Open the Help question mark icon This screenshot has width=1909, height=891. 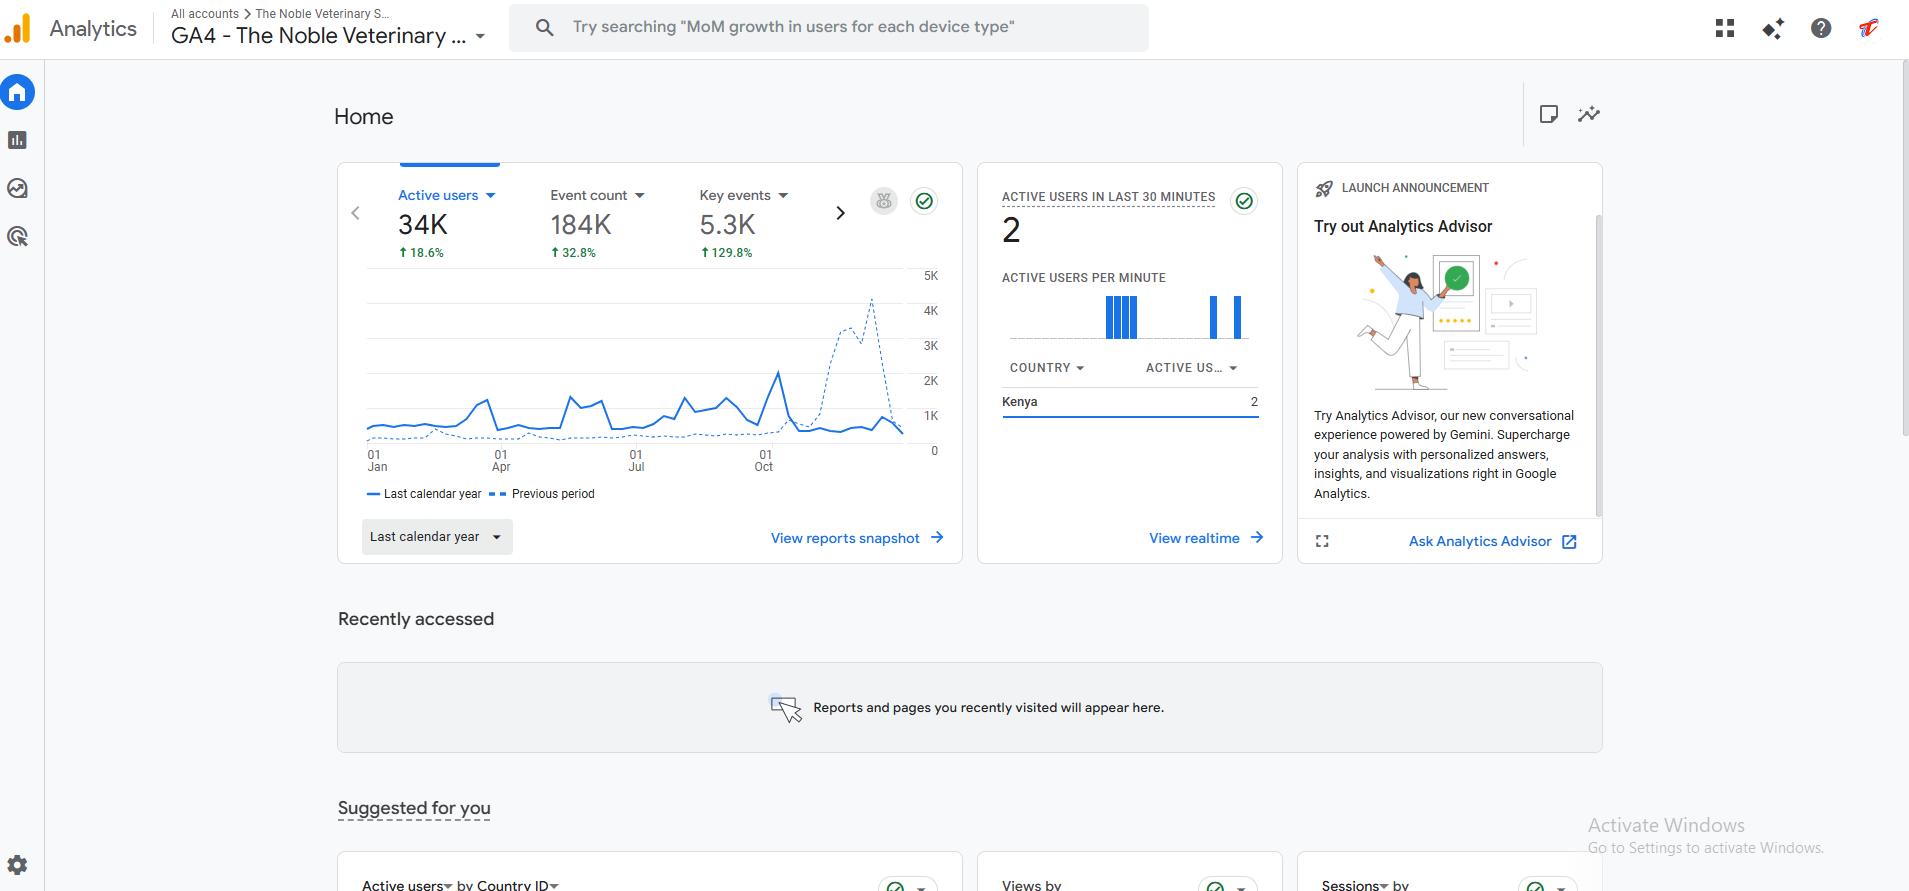[x=1820, y=28]
